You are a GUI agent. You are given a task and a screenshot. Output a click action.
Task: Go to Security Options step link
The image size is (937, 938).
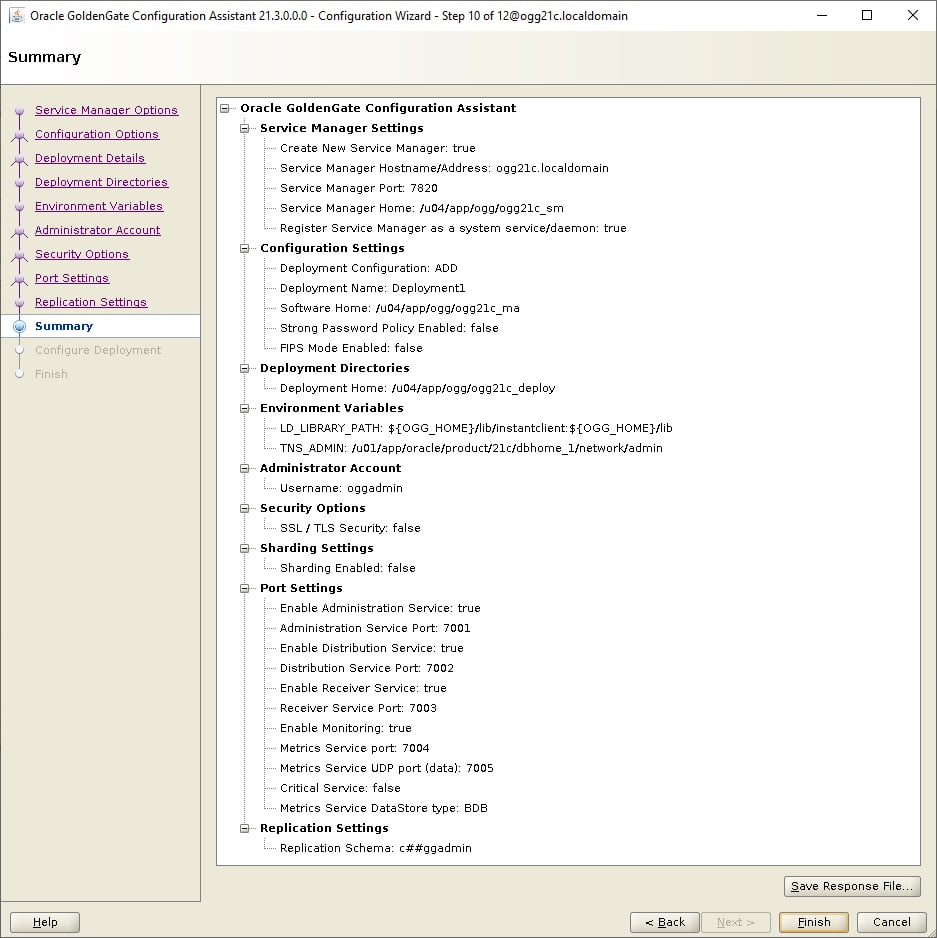82,254
